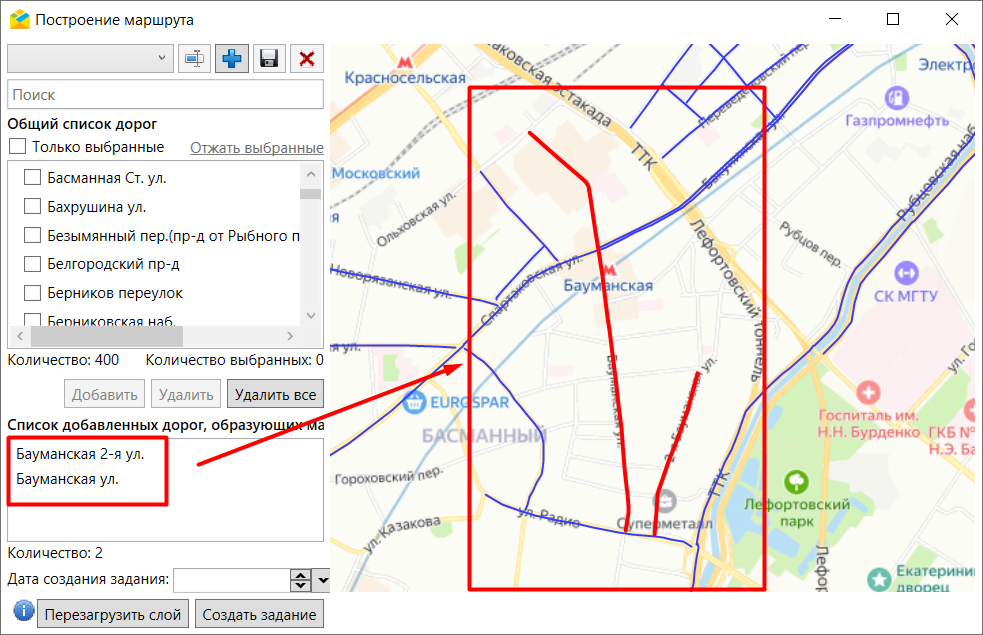983x635 pixels.
Task: Click the Отжать выбранные link
Action: pyautogui.click(x=256, y=148)
